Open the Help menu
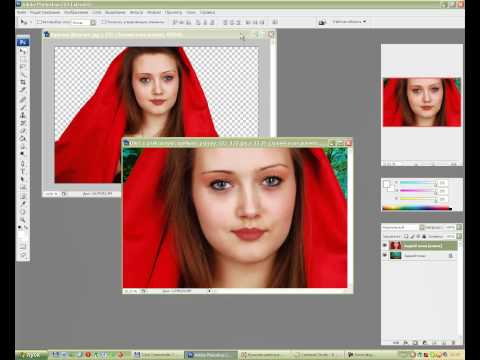480x360 pixels. (x=207, y=12)
